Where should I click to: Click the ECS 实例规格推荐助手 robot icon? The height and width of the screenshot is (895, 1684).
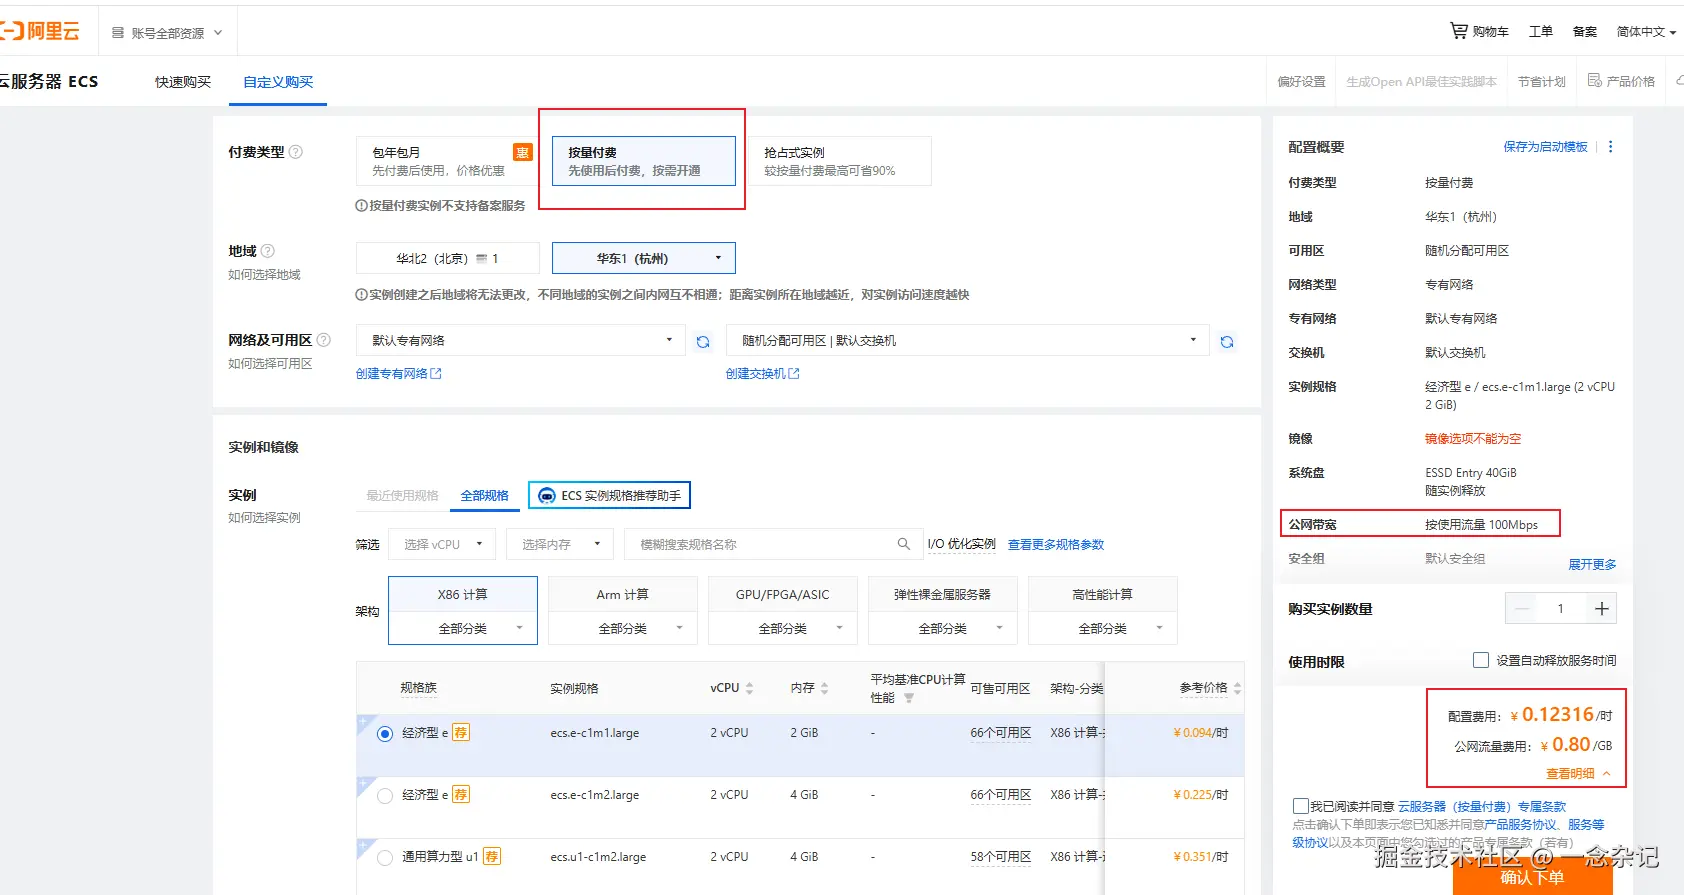point(547,496)
